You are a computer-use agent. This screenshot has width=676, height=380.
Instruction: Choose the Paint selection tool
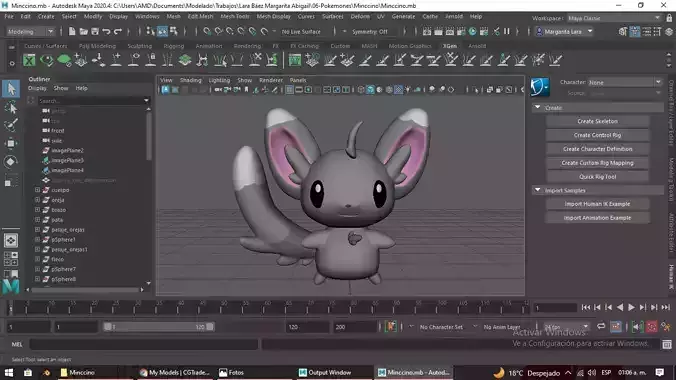(x=11, y=125)
